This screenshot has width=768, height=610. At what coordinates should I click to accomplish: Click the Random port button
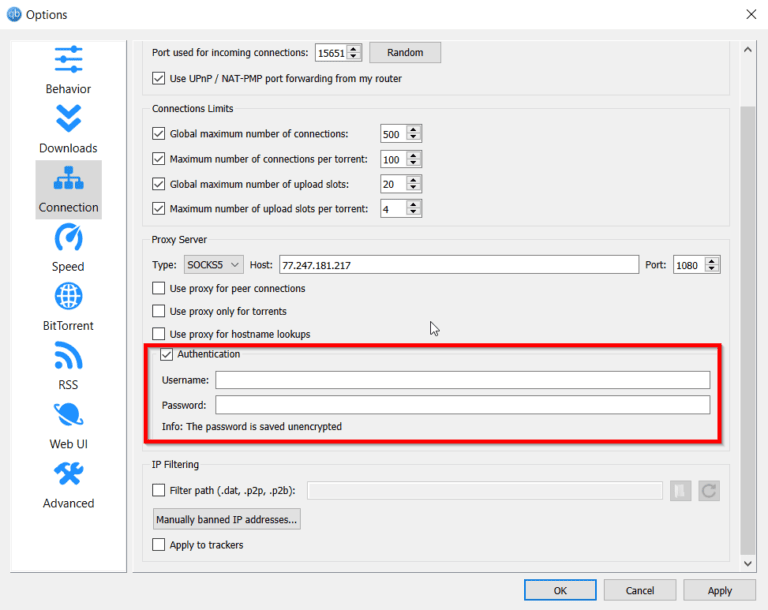[405, 53]
